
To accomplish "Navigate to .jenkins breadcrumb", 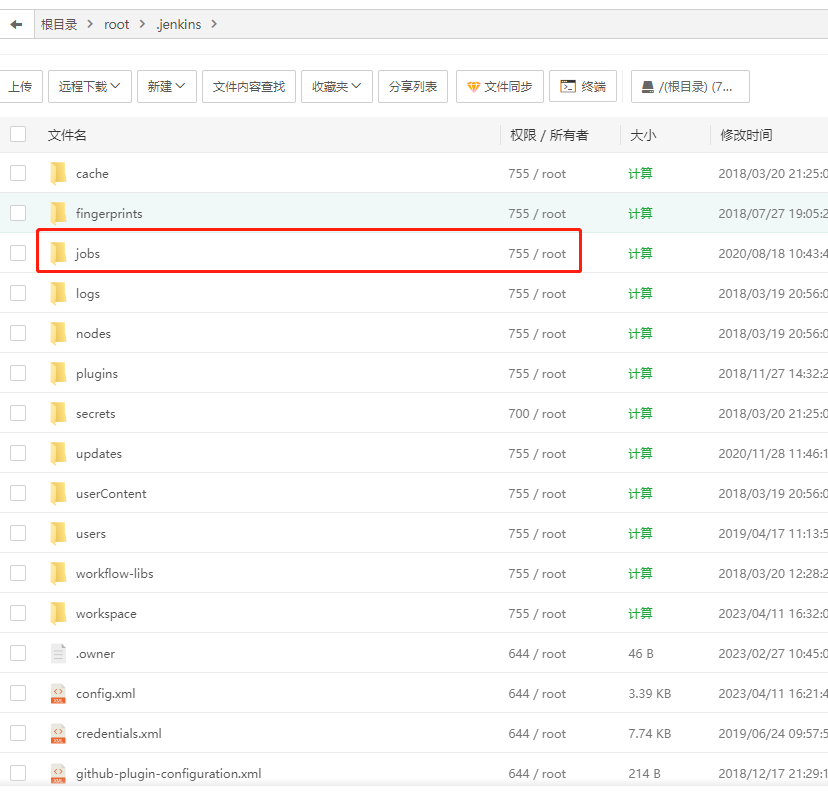I will point(178,24).
